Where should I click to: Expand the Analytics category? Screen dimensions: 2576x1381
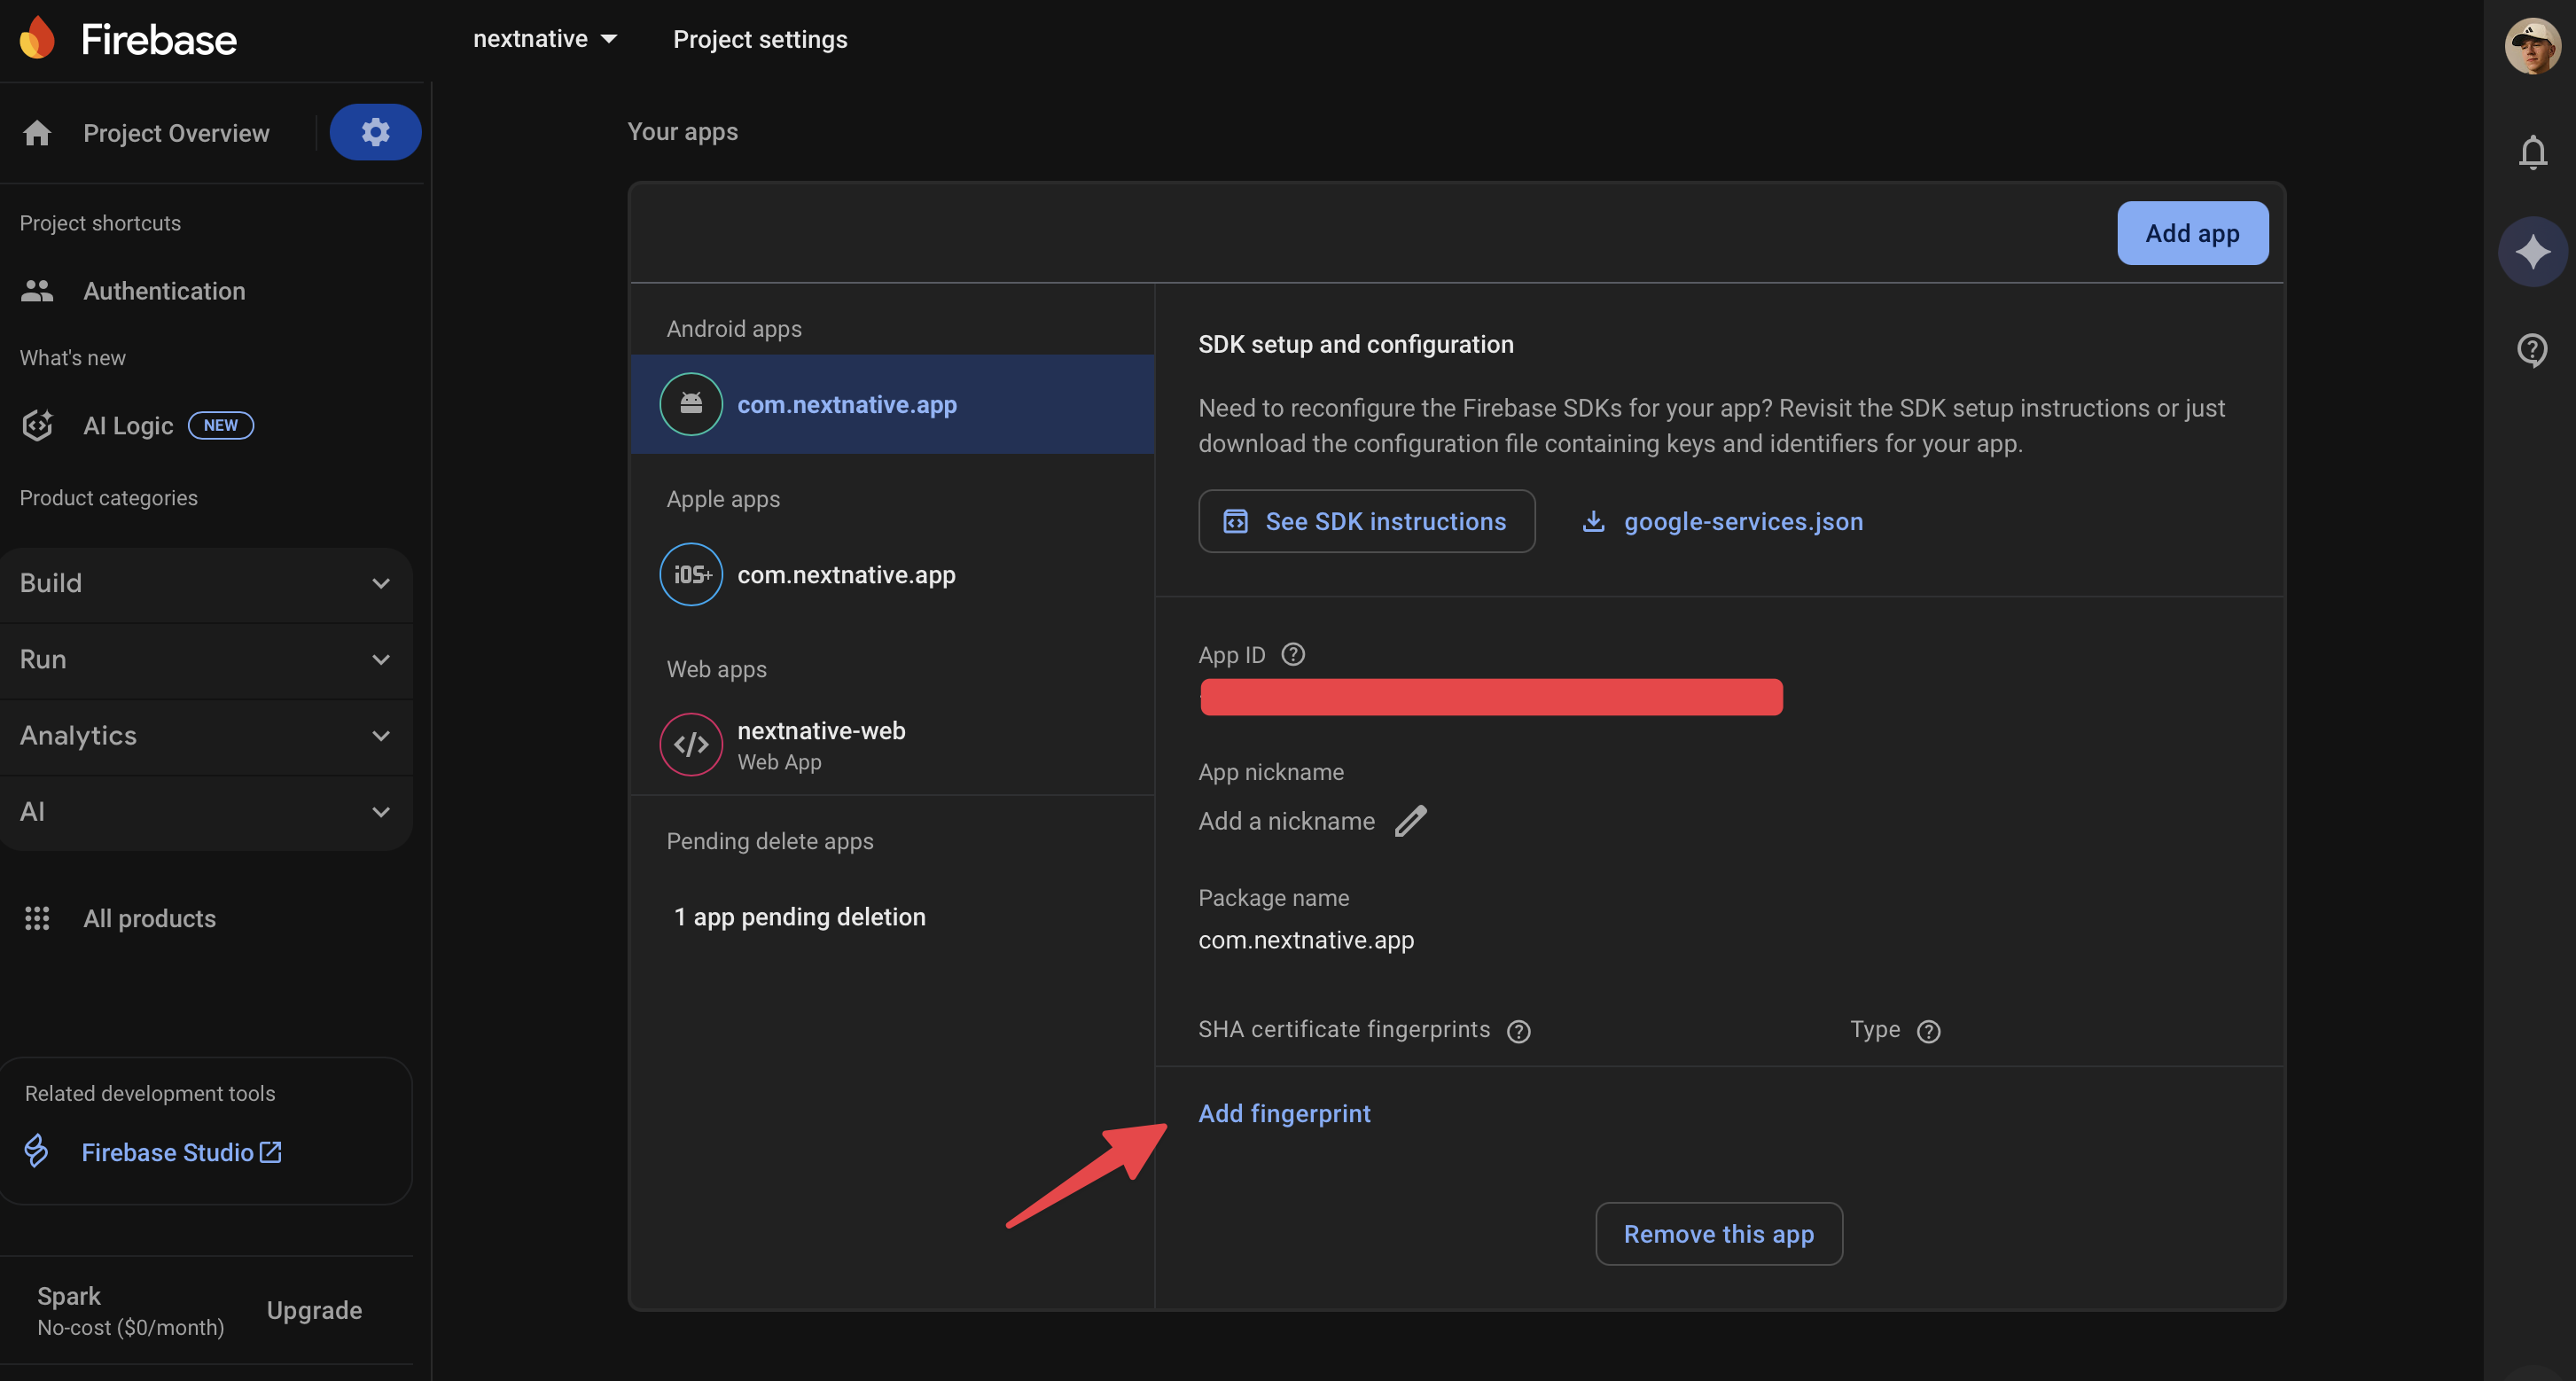click(206, 735)
